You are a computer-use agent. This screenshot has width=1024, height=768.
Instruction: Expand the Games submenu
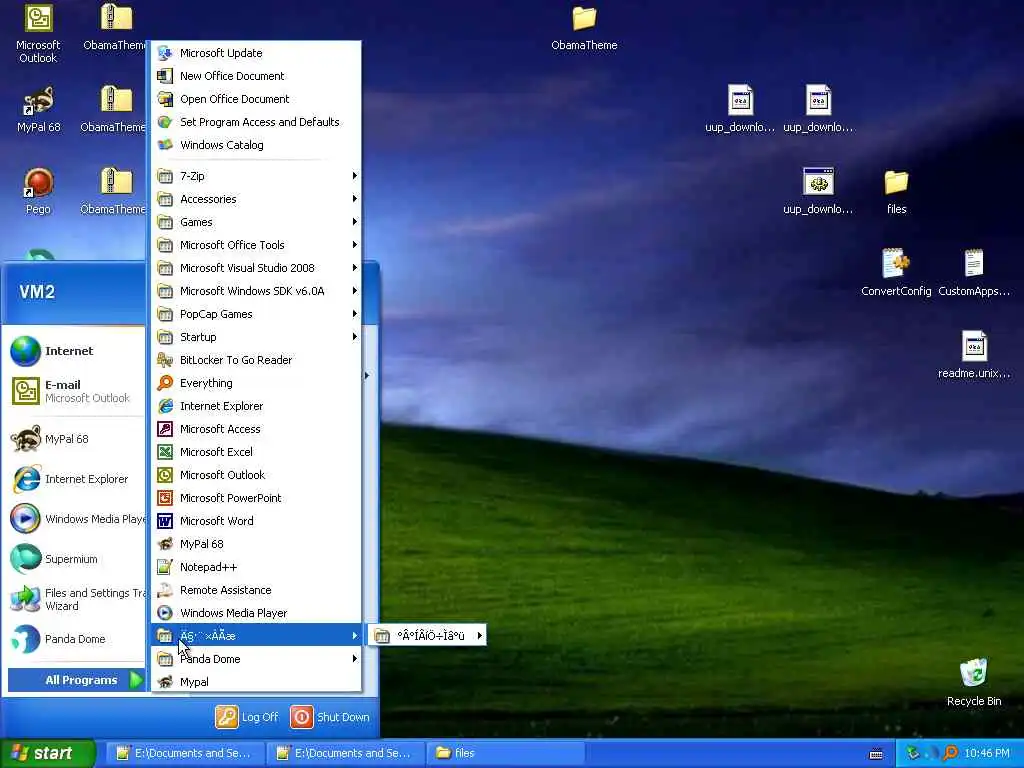(x=256, y=222)
